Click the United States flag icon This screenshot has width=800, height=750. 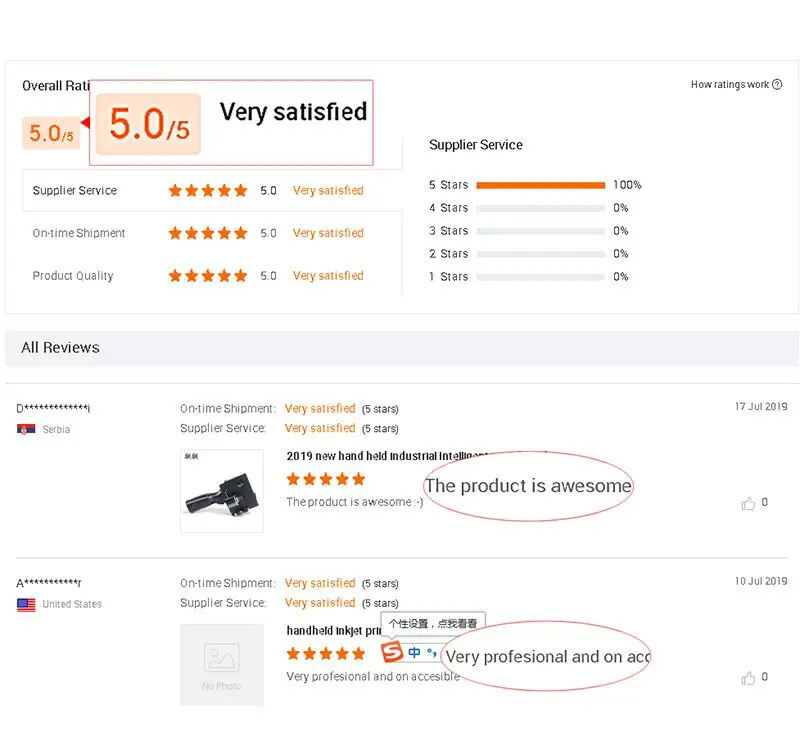pos(26,604)
